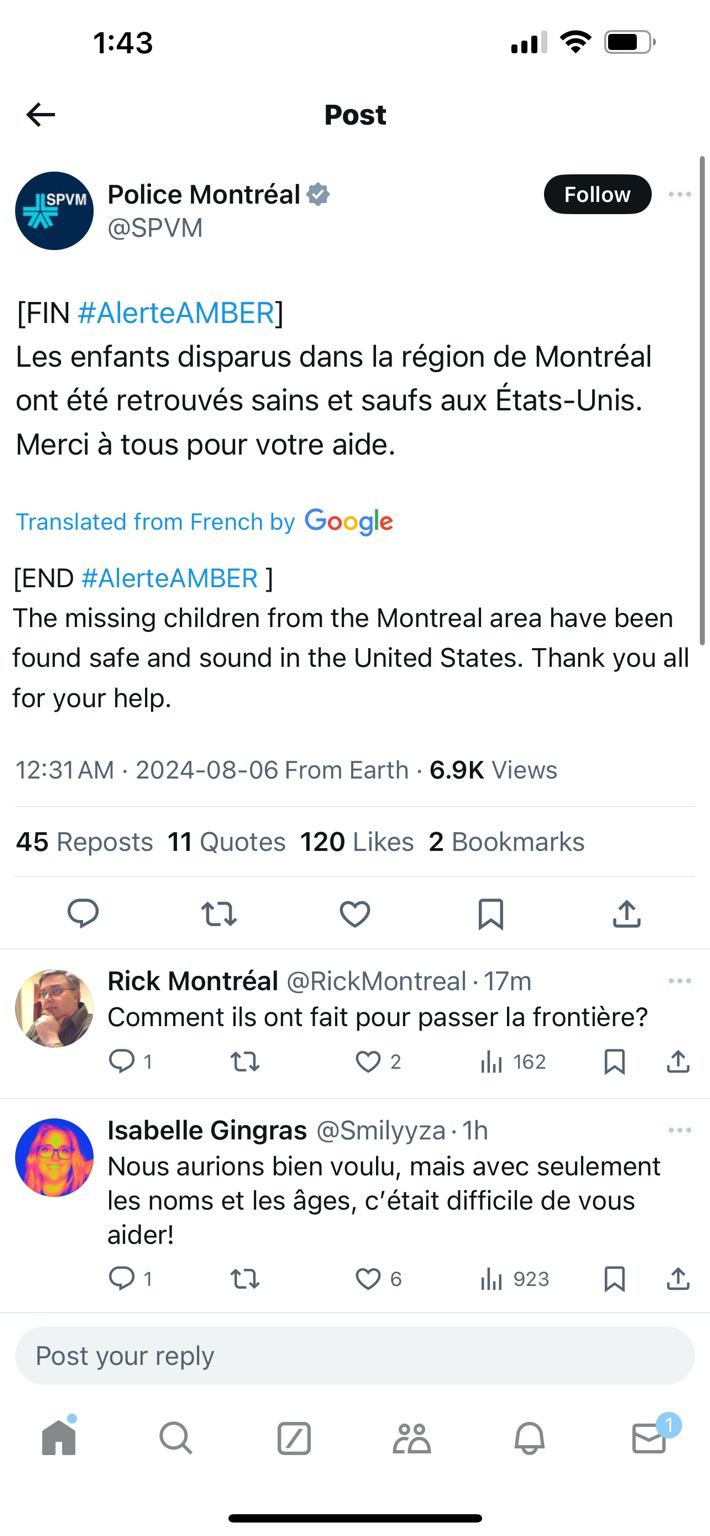Like Rick Montréal's reply
710x1536 pixels.
(369, 1062)
